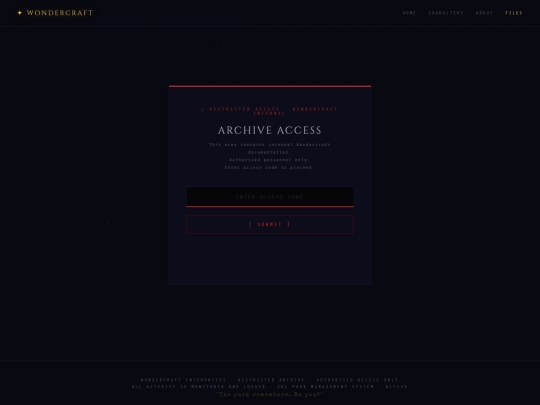Screen dimensions: 540x405
Task: Click the footer quote "The park remembers. Do you?"
Action: click(x=270, y=394)
